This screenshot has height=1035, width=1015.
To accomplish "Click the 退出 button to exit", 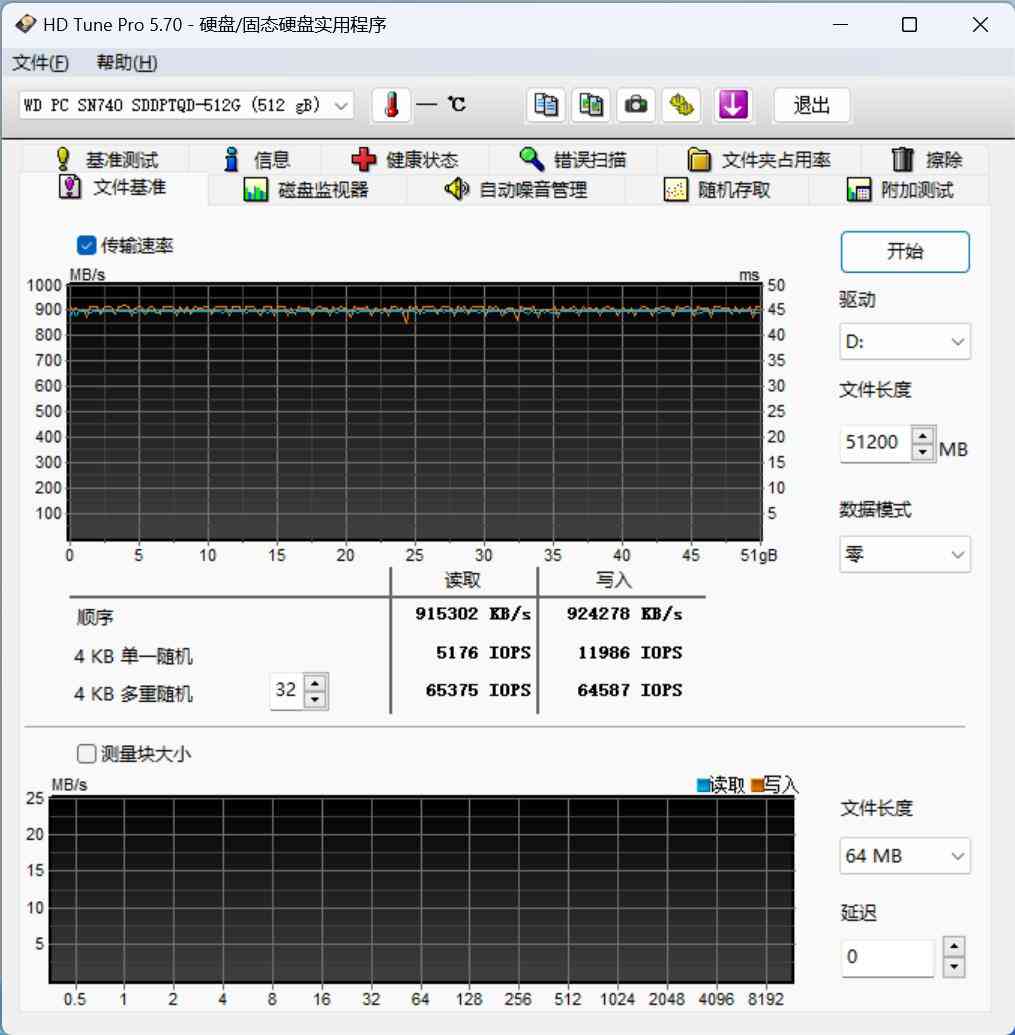I will 812,105.
